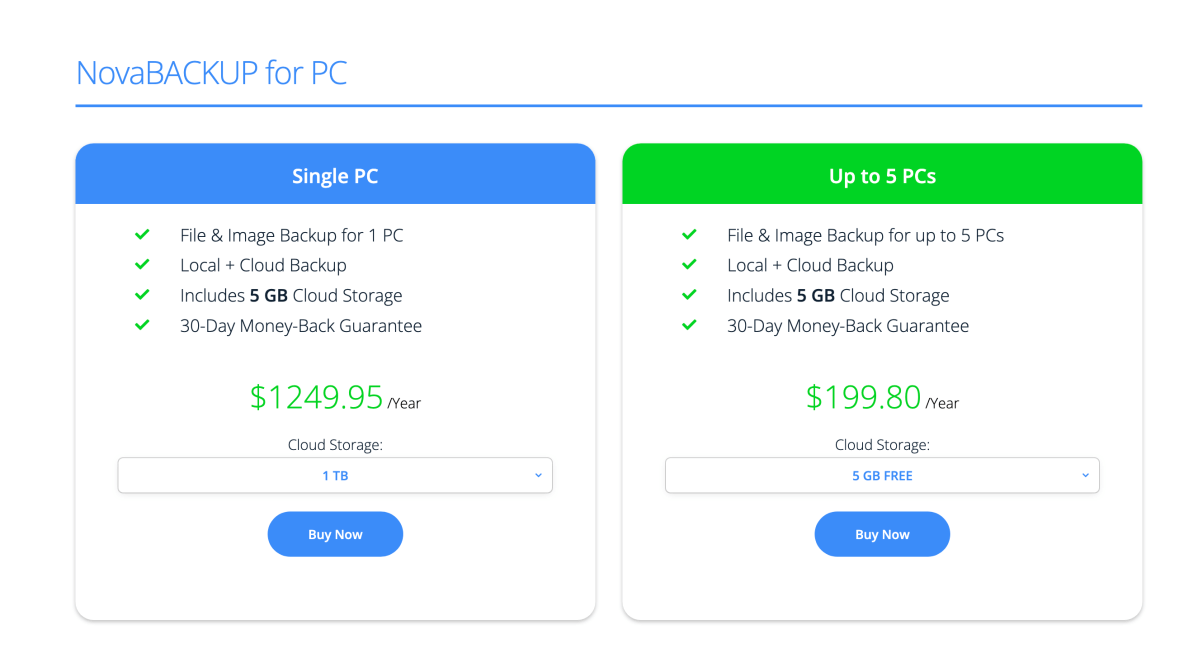1198x663 pixels.
Task: Click the $199.80 per year price
Action: click(x=882, y=397)
